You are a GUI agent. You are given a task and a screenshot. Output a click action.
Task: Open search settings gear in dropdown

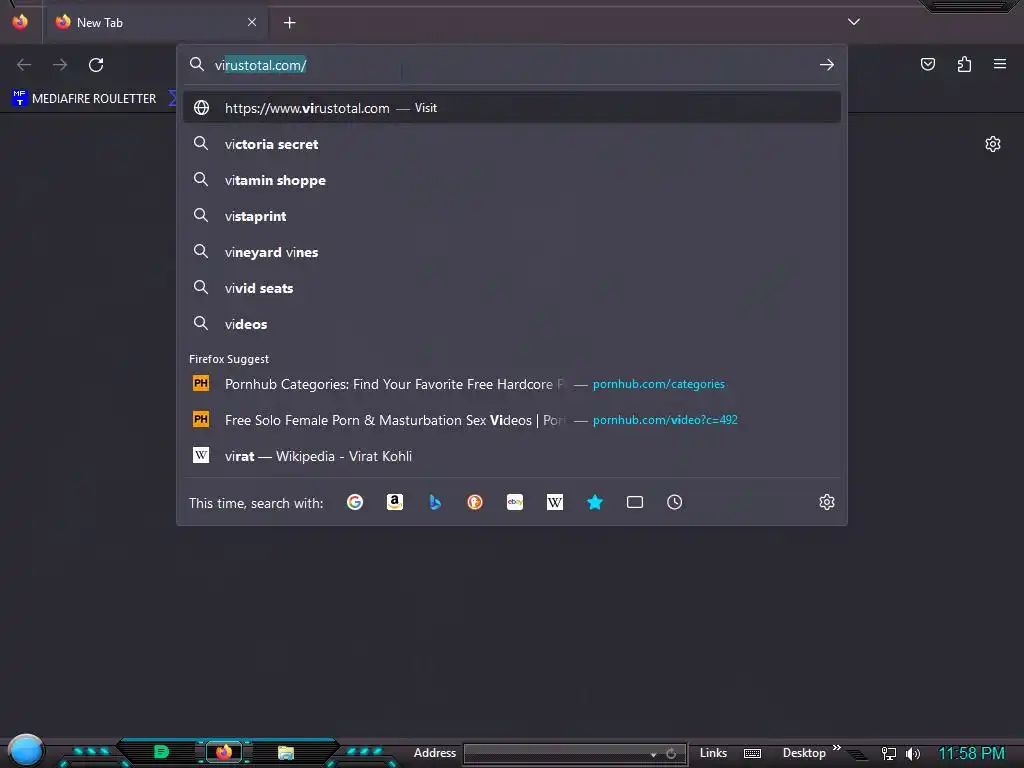coord(827,502)
